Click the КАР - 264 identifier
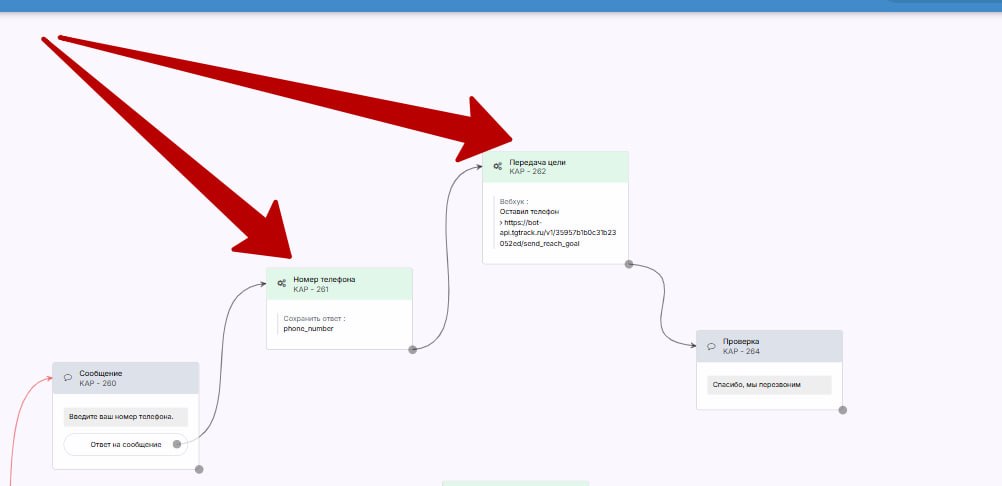Viewport: 1002px width, 486px height. click(741, 352)
